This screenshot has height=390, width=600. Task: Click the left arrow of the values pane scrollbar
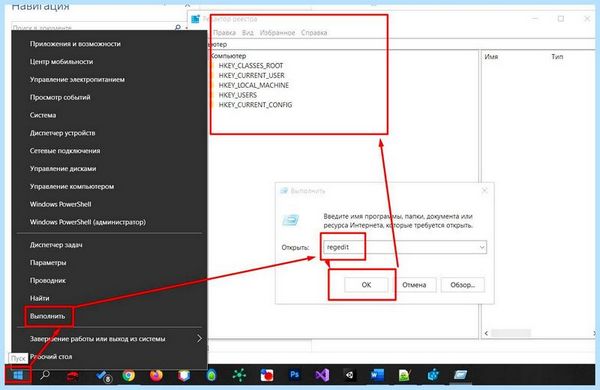pos(486,333)
